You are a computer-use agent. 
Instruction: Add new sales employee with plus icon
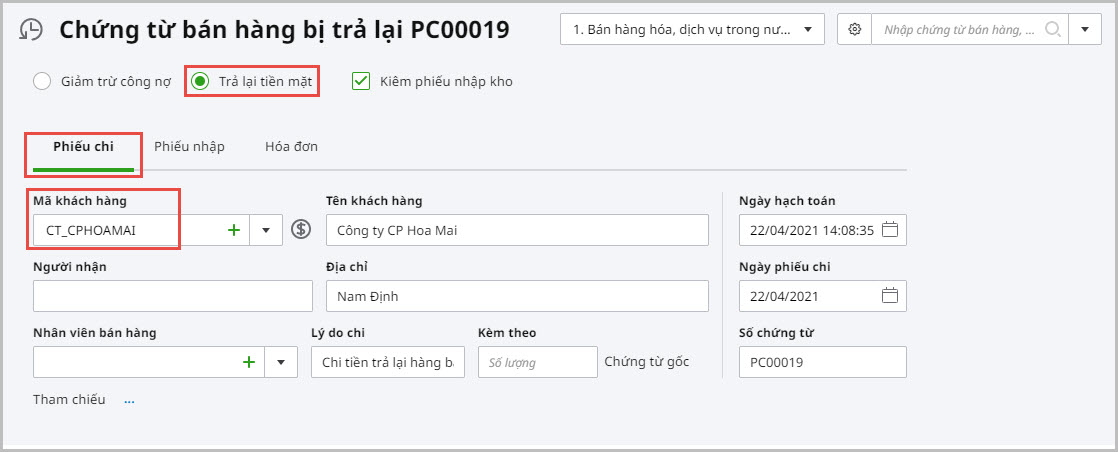pos(248,362)
